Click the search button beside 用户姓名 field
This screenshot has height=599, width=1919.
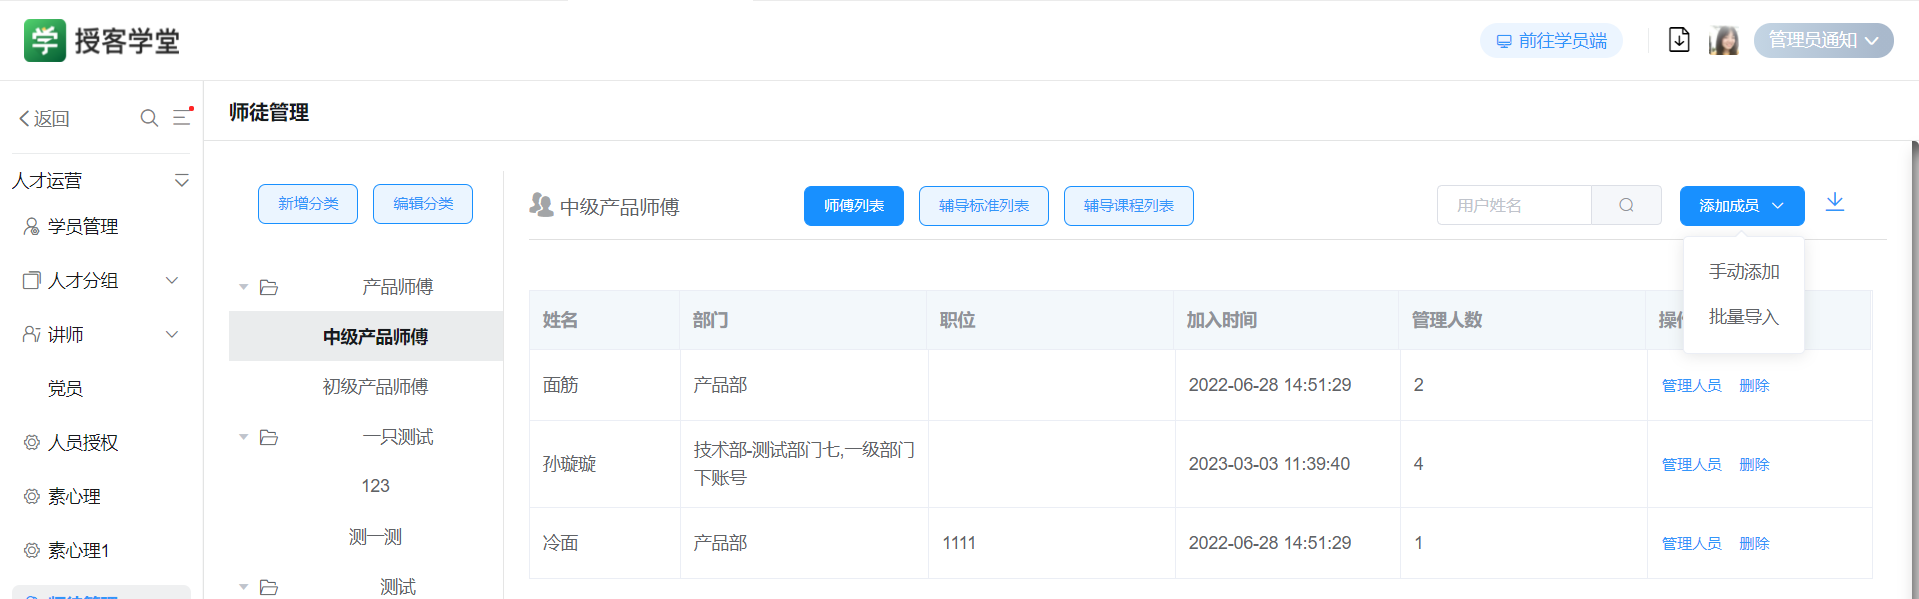click(x=1626, y=205)
